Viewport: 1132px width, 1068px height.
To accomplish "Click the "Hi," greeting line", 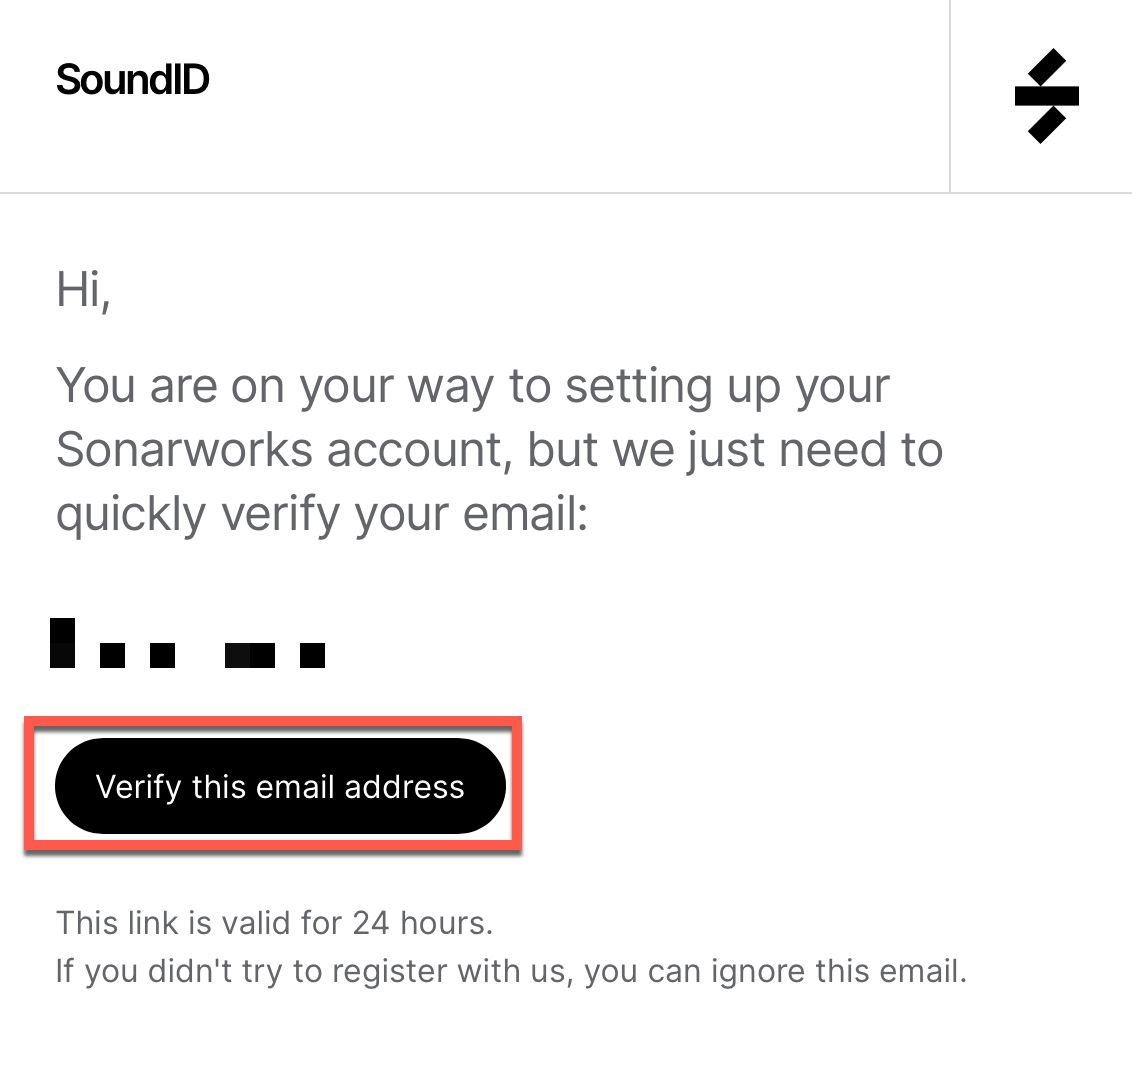I will (83, 290).
